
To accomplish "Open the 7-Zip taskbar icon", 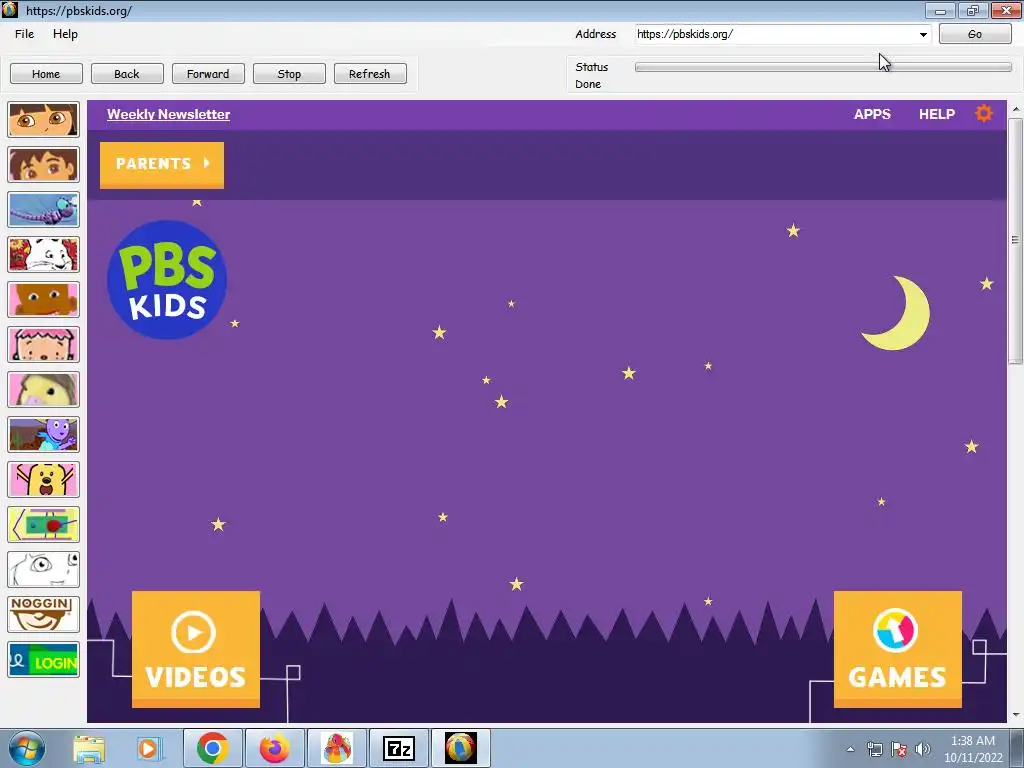I will click(x=399, y=748).
